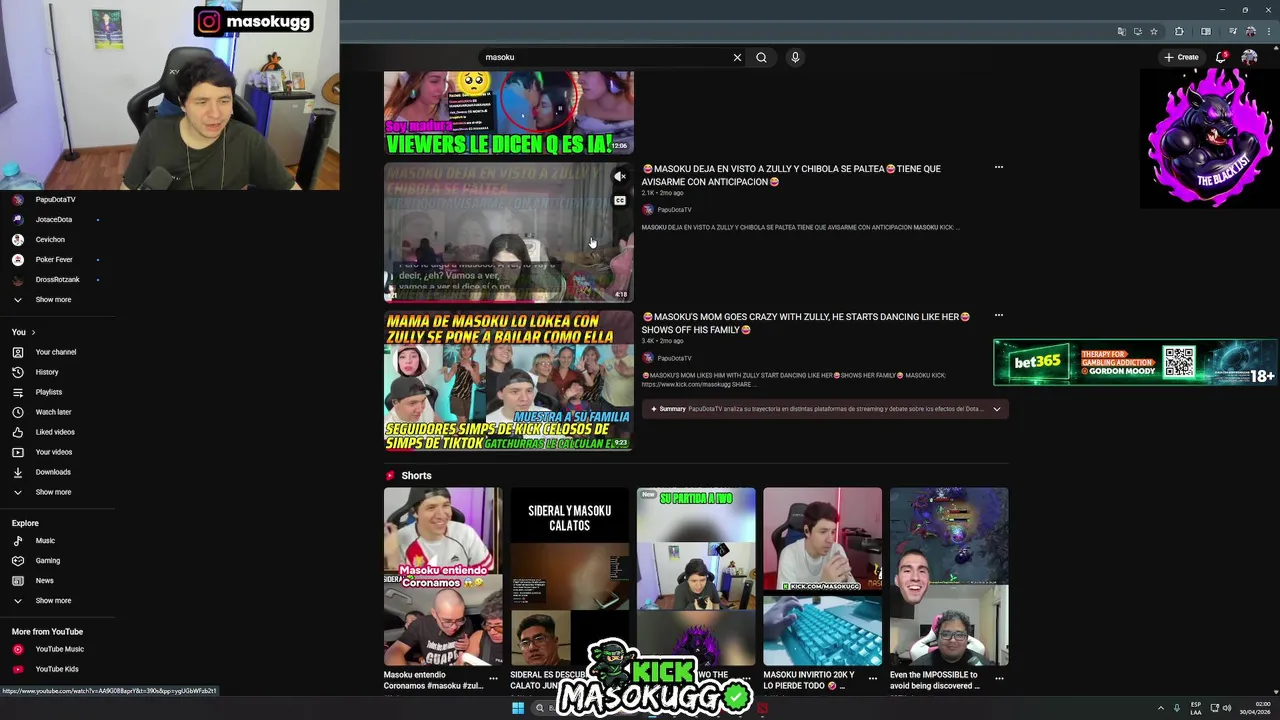Image resolution: width=1280 pixels, height=720 pixels.
Task: Show hidden system tray icons
Action: click(x=1161, y=708)
